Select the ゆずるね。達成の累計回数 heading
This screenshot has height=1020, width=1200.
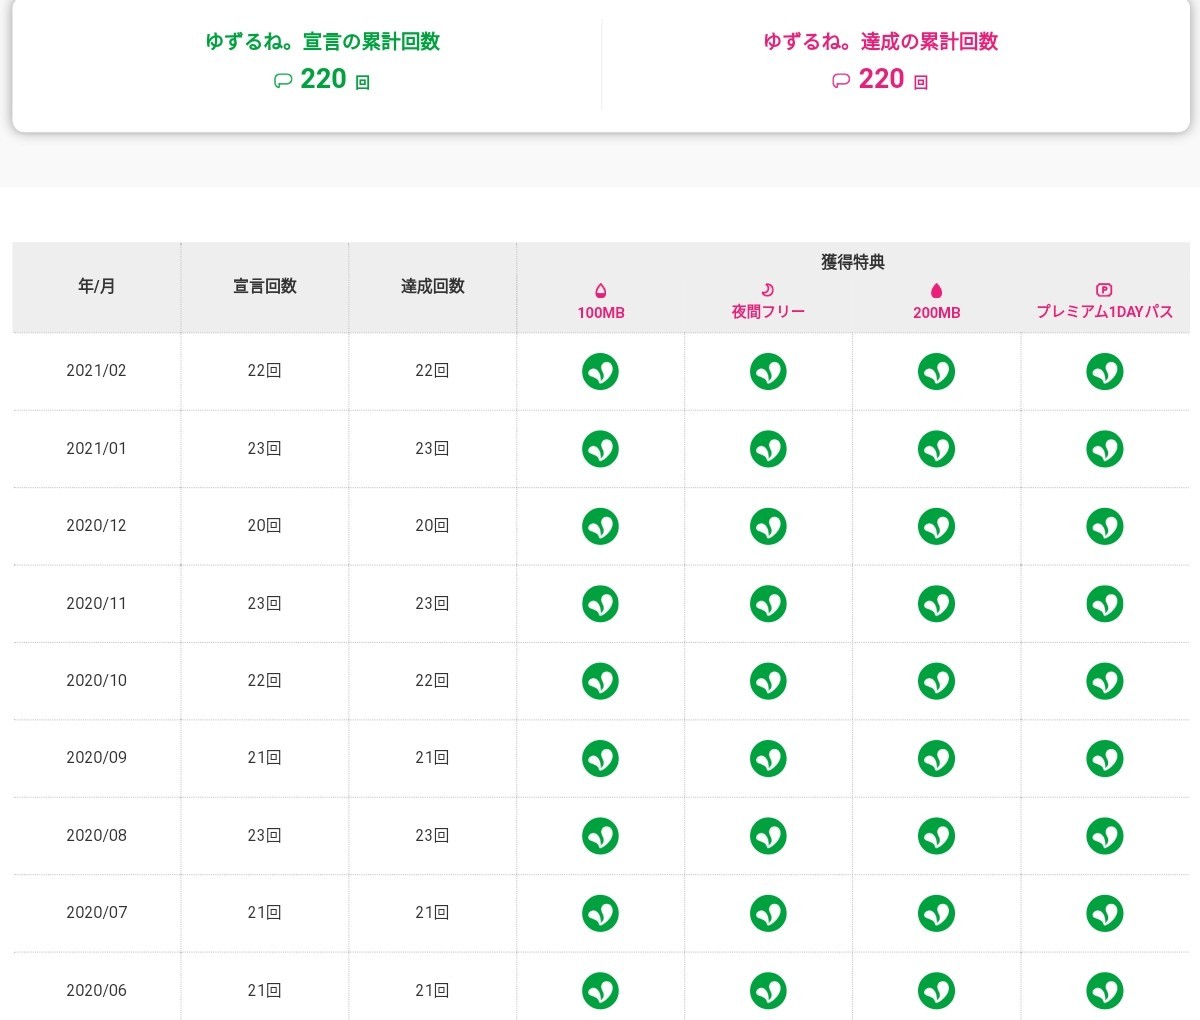(880, 42)
